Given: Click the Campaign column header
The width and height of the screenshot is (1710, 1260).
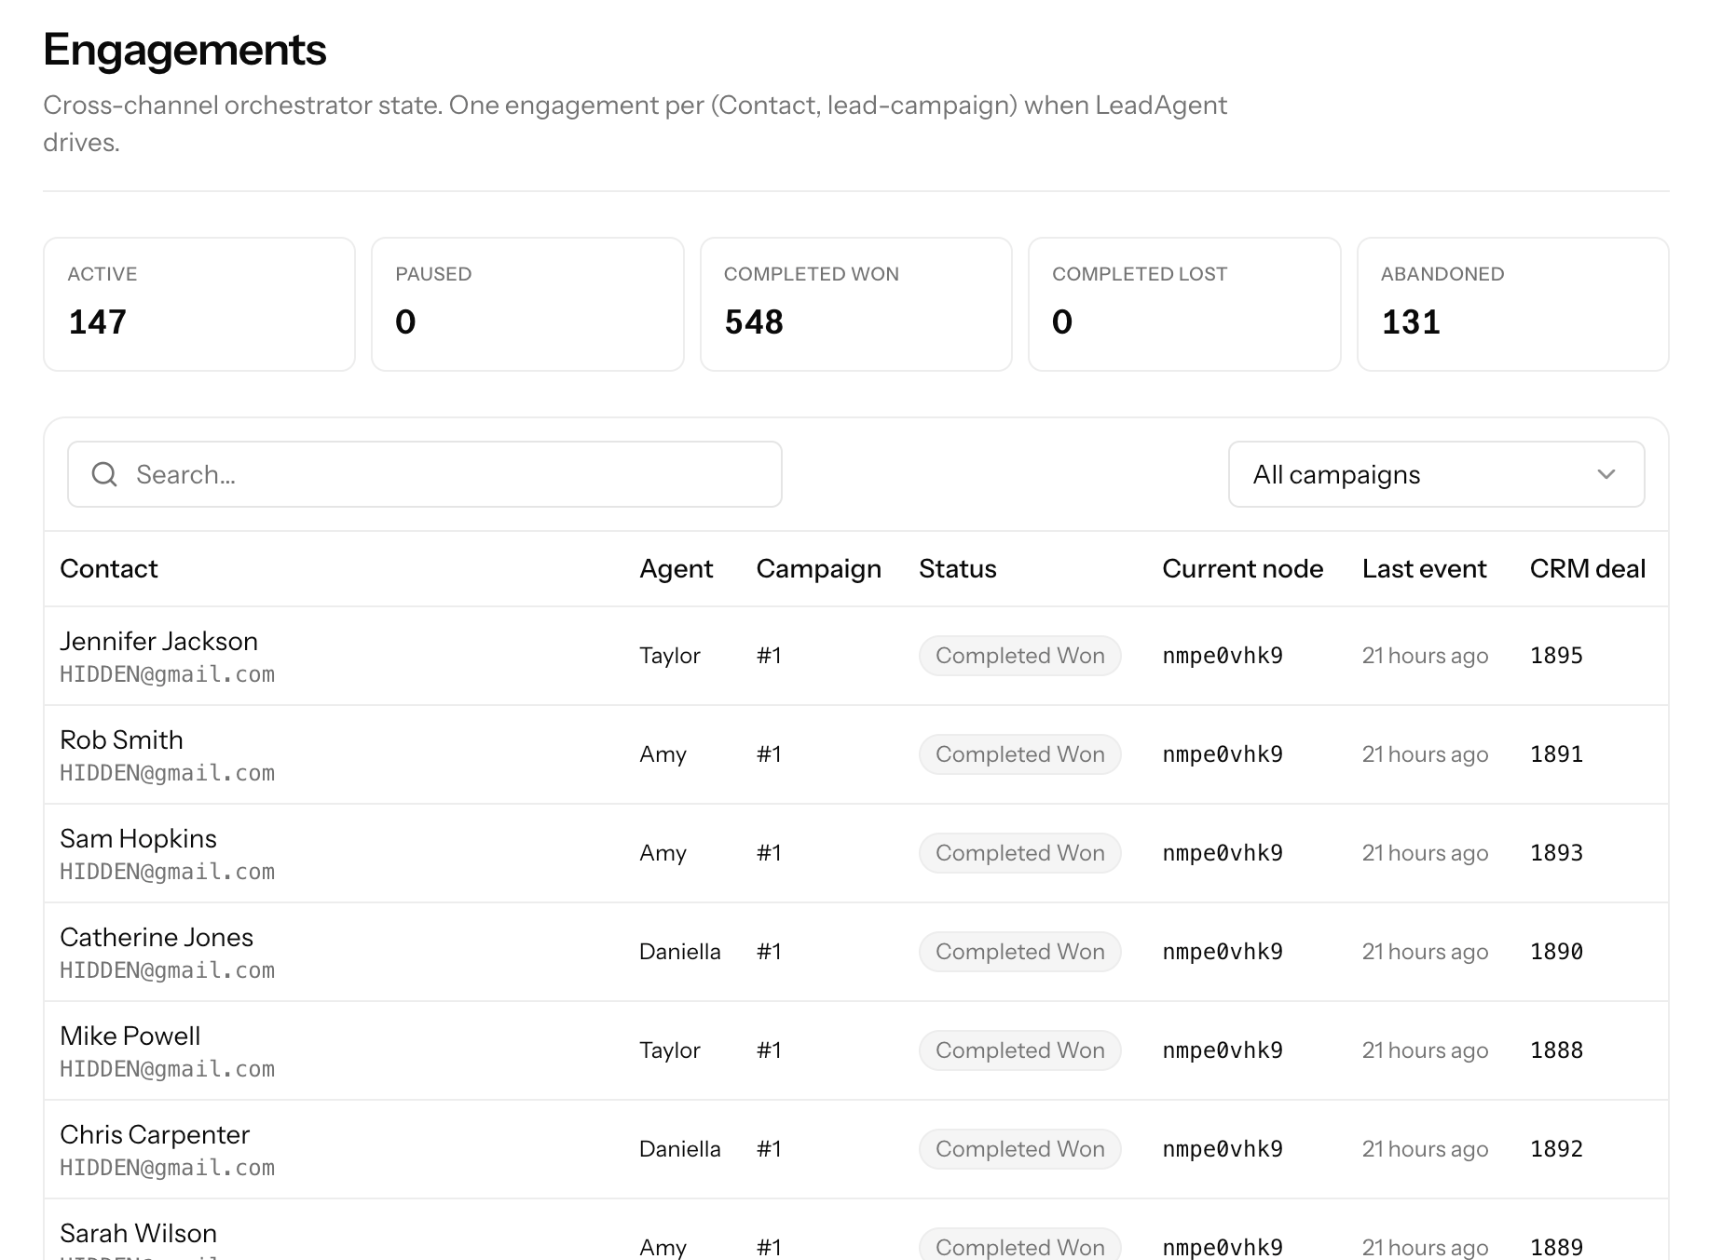Looking at the screenshot, I should pos(819,569).
